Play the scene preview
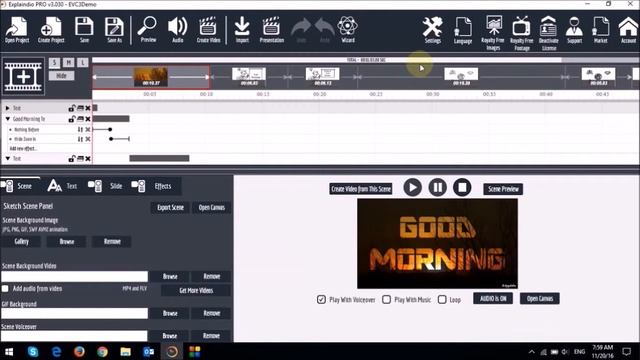Image resolution: width=640 pixels, height=360 pixels. pyautogui.click(x=412, y=188)
